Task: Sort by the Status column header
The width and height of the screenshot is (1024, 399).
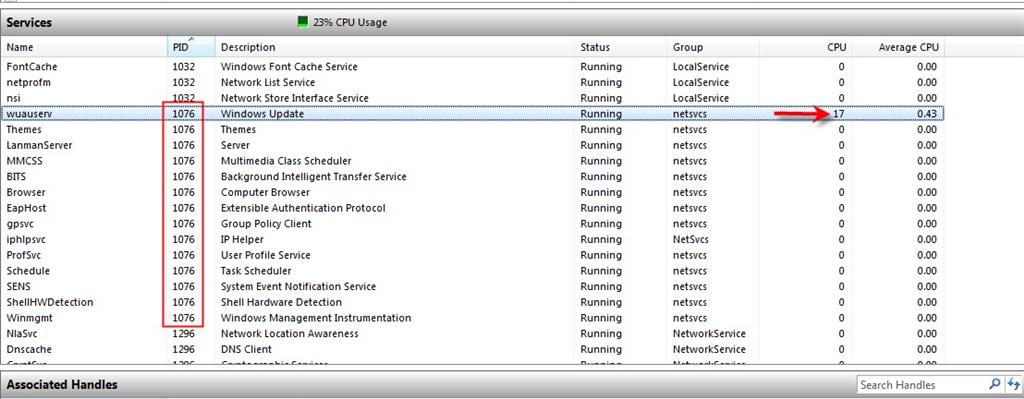Action: click(621, 47)
